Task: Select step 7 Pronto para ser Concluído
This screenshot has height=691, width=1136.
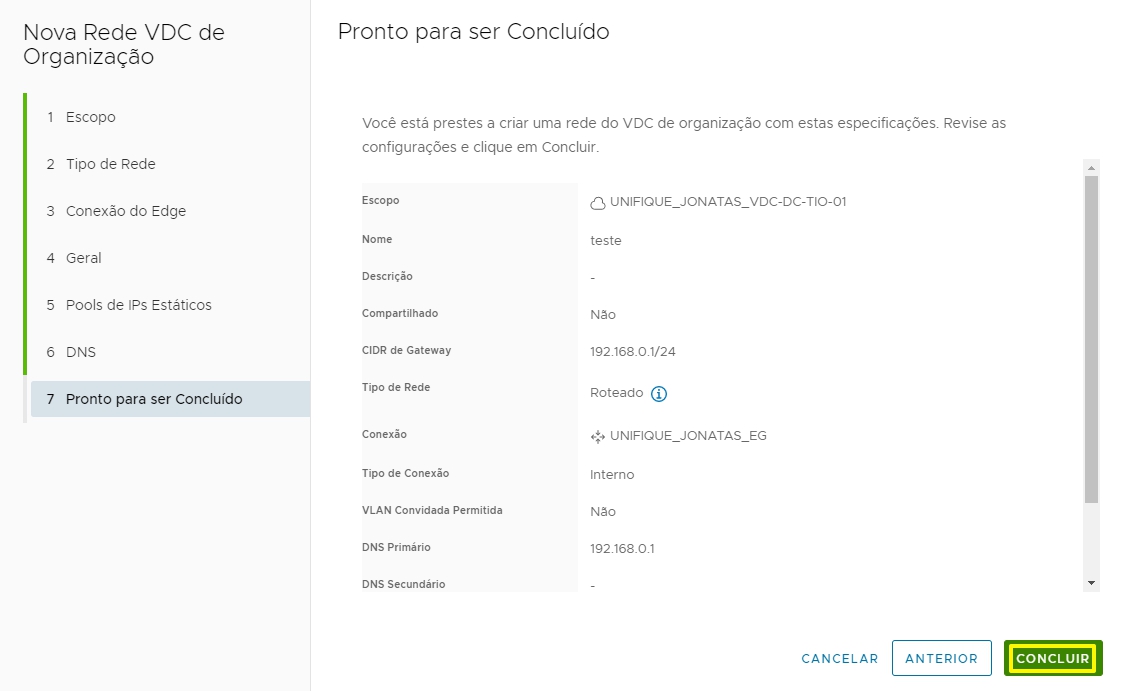Action: point(170,399)
